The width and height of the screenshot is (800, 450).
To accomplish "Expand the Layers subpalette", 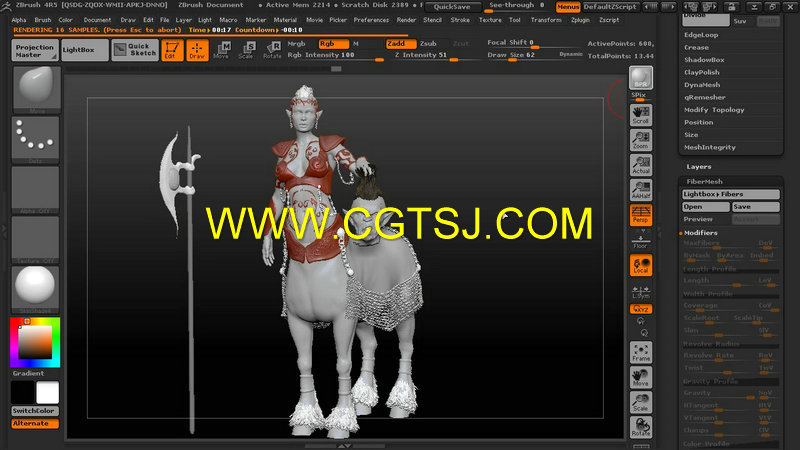I will (698, 167).
